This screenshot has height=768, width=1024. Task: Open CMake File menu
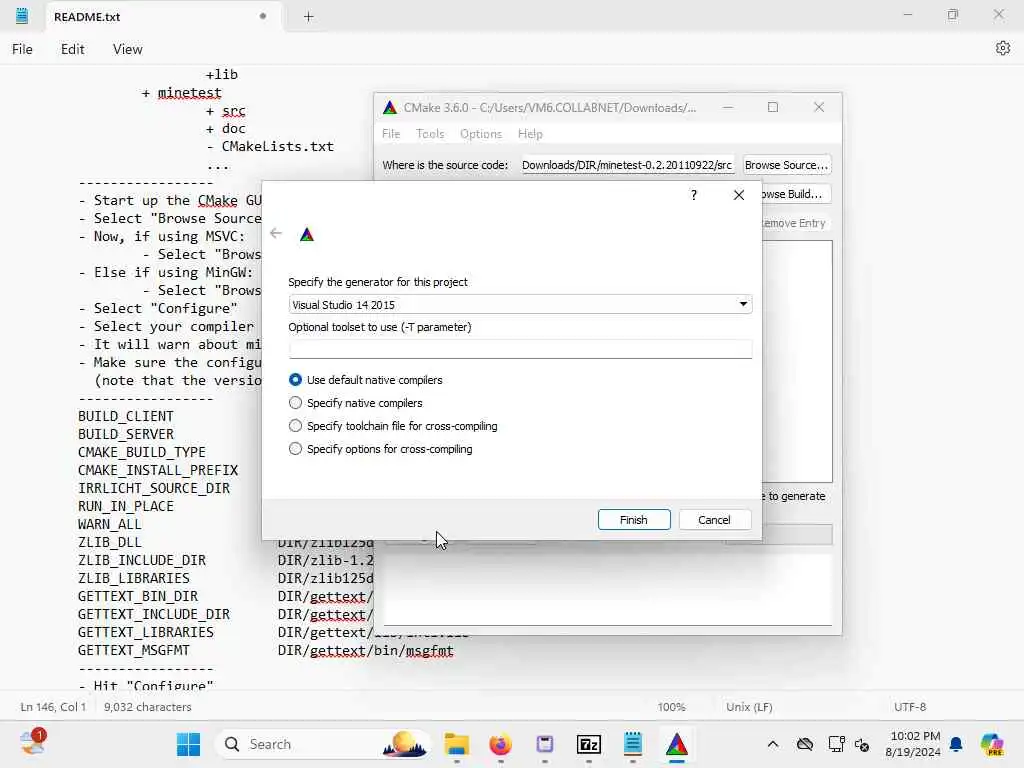391,134
